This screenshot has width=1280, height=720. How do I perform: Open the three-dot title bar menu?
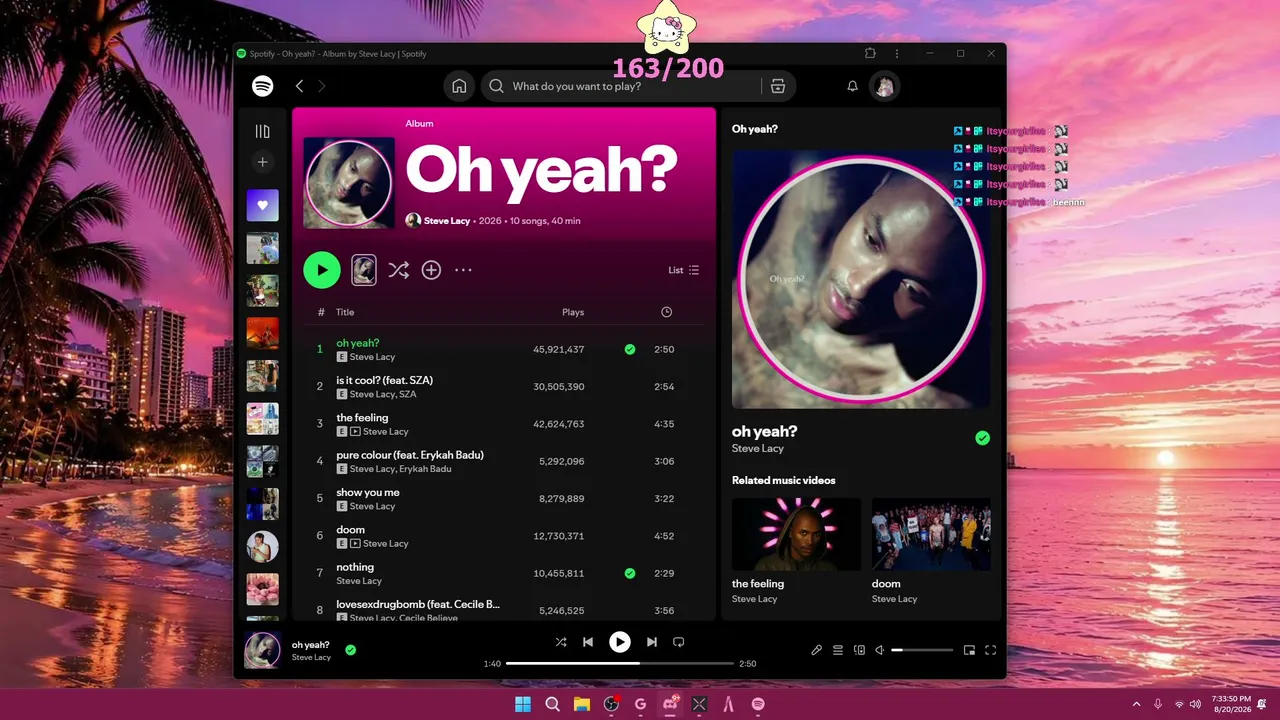pos(897,54)
